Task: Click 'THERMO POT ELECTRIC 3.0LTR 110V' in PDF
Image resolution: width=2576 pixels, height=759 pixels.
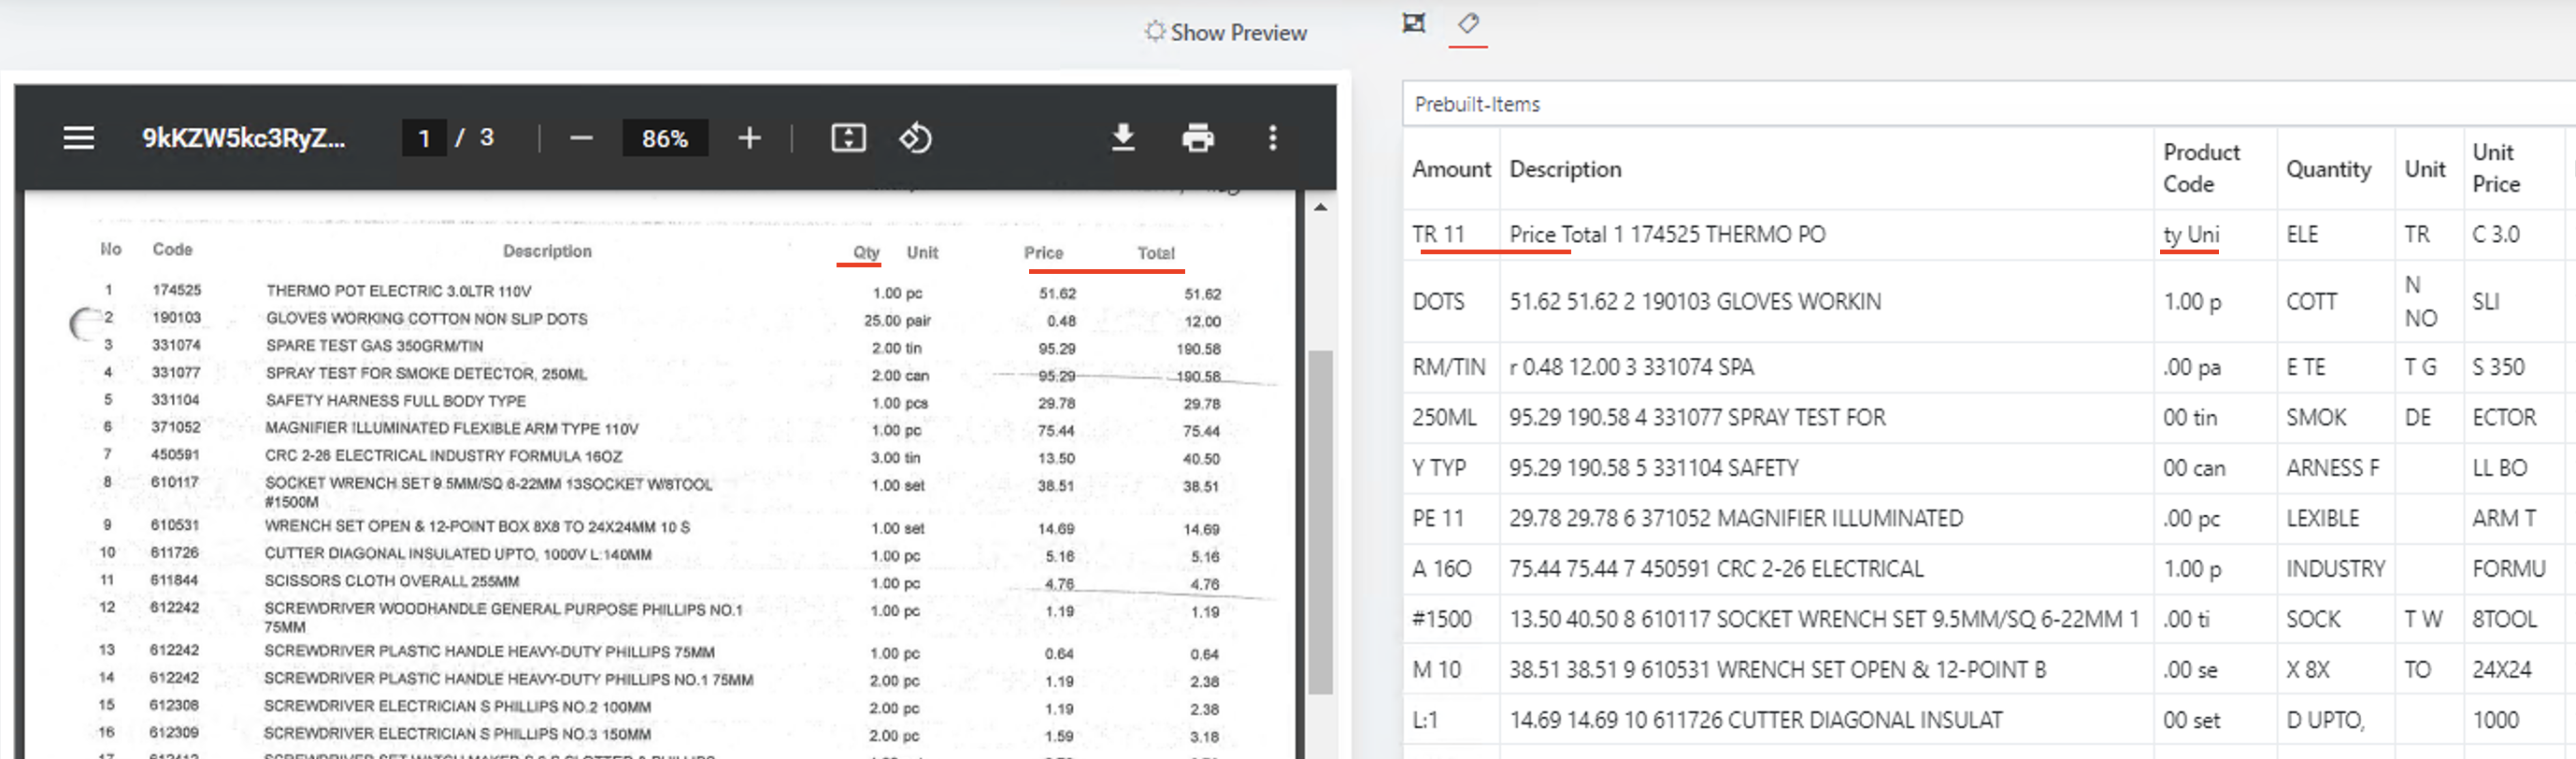Action: (398, 291)
